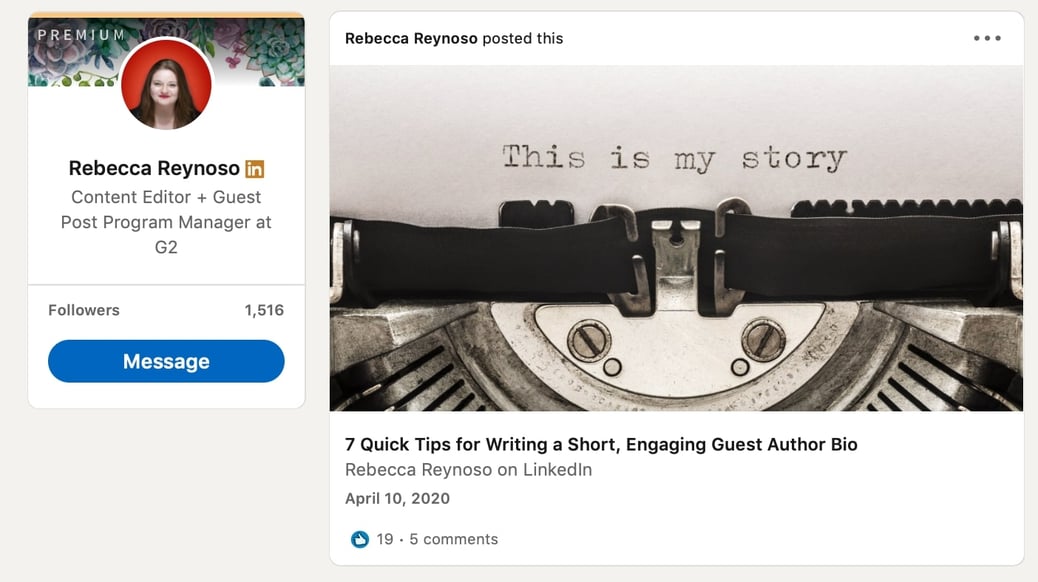Click the LinkedIn icon beside Rebecca Reynoso's name
The image size is (1038, 582).
click(x=254, y=168)
